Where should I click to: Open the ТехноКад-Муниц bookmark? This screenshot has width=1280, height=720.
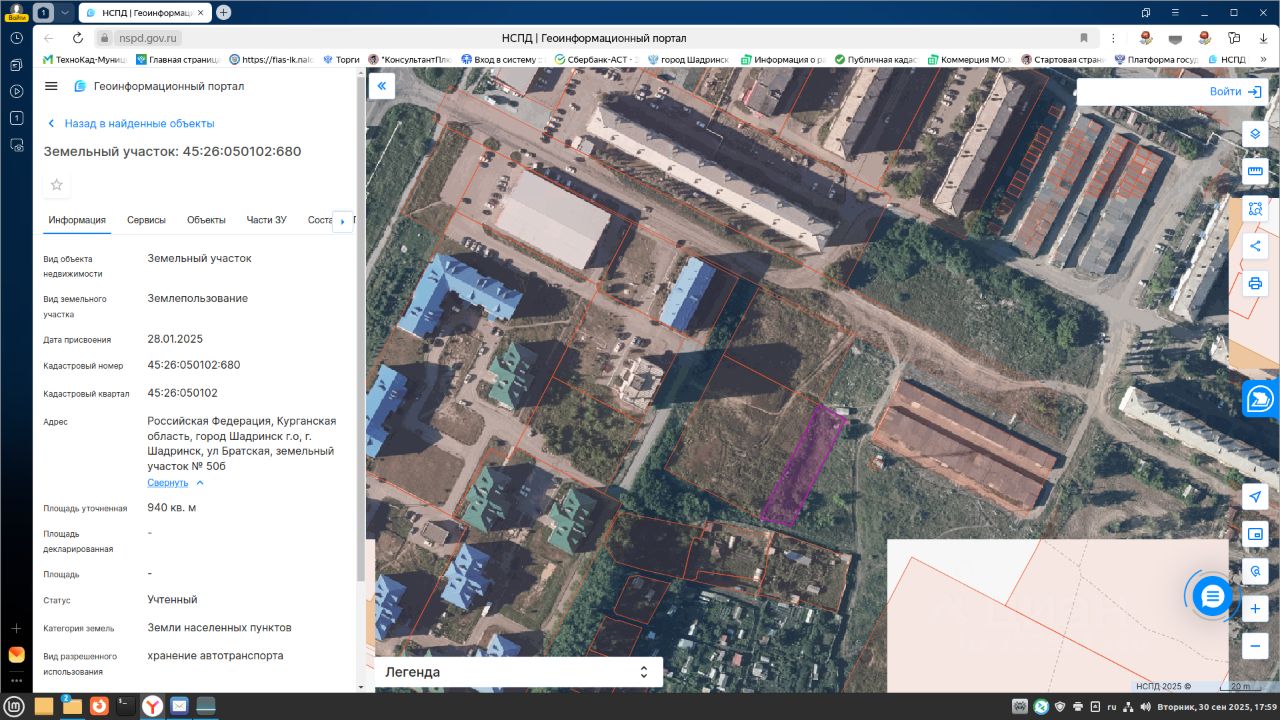click(x=84, y=59)
